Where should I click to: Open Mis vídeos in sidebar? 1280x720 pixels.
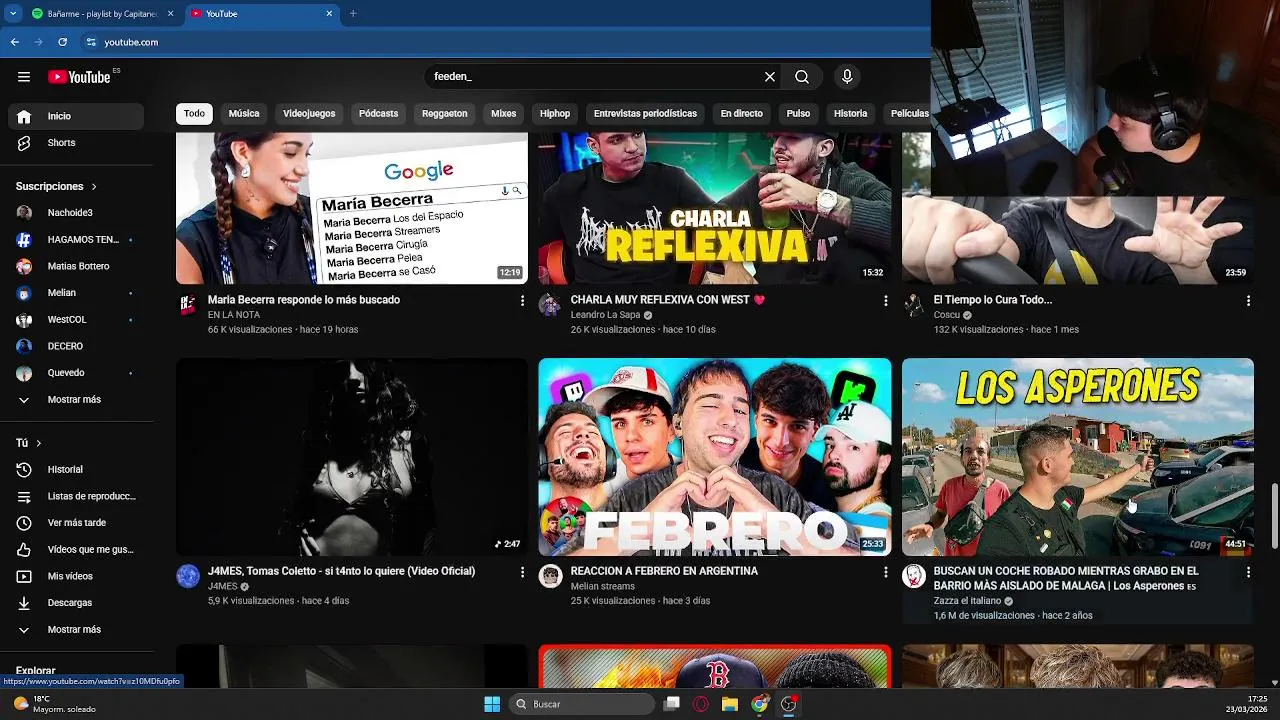(77, 576)
